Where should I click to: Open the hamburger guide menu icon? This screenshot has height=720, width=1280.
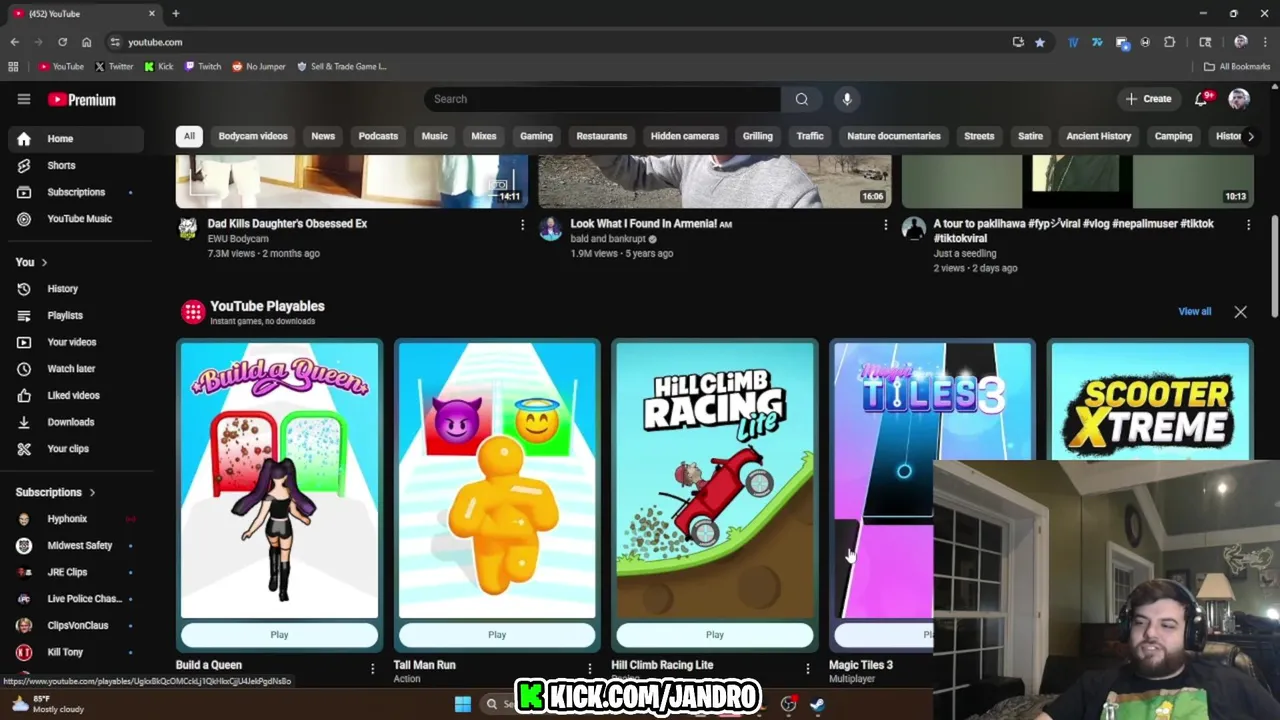tap(24, 99)
